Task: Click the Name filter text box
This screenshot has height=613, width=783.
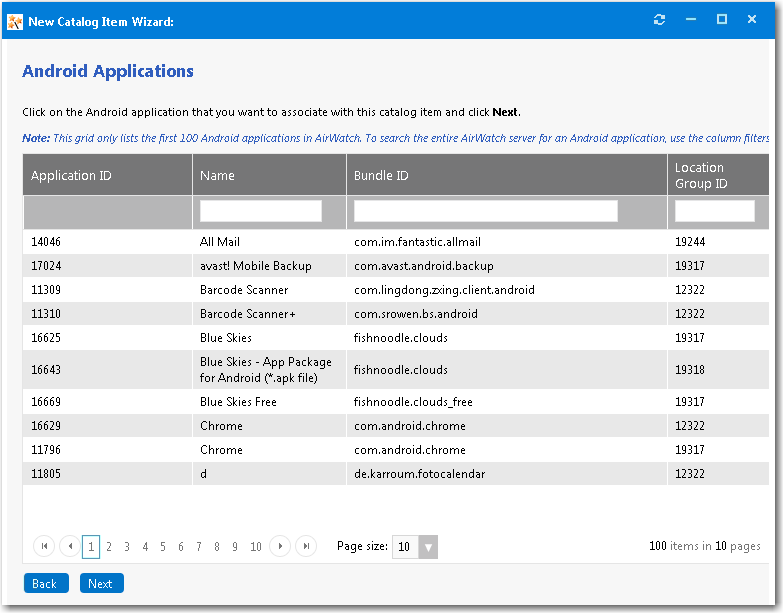Action: (261, 211)
